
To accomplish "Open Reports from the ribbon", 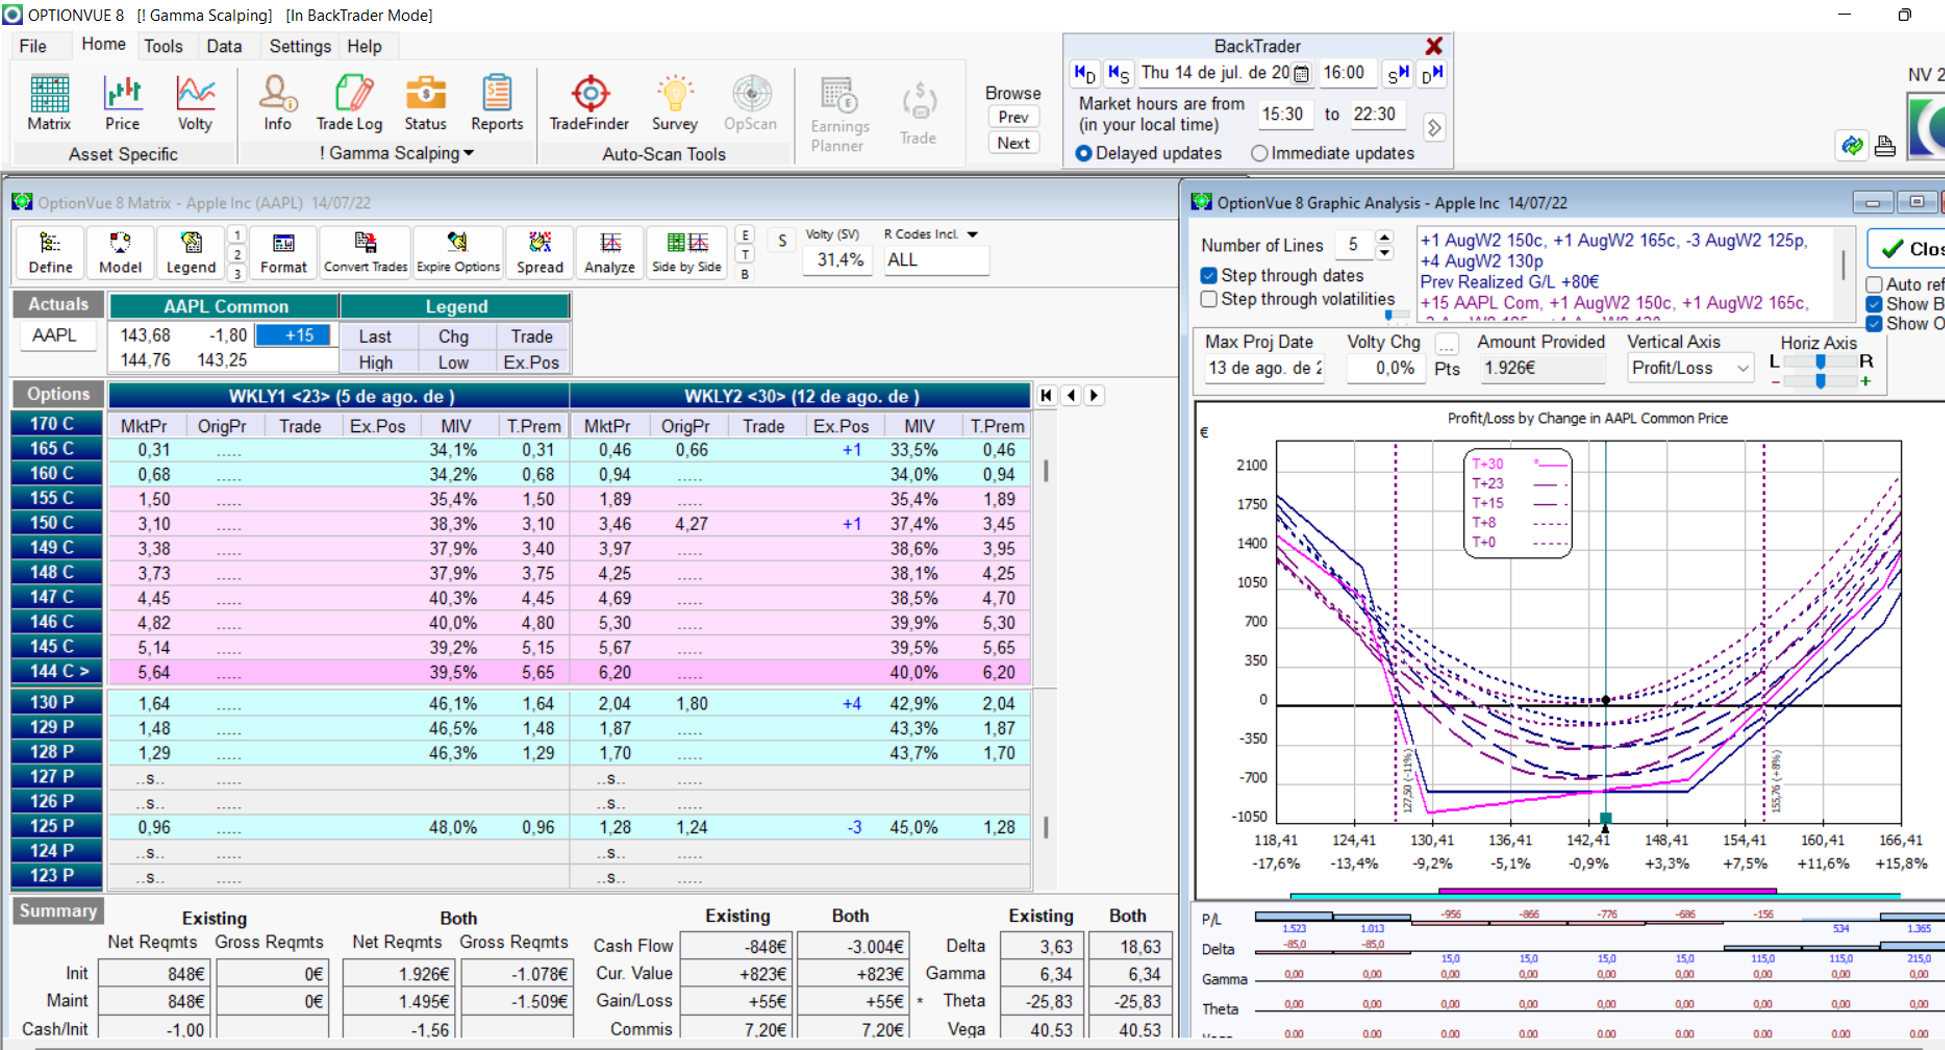I will pos(497,103).
